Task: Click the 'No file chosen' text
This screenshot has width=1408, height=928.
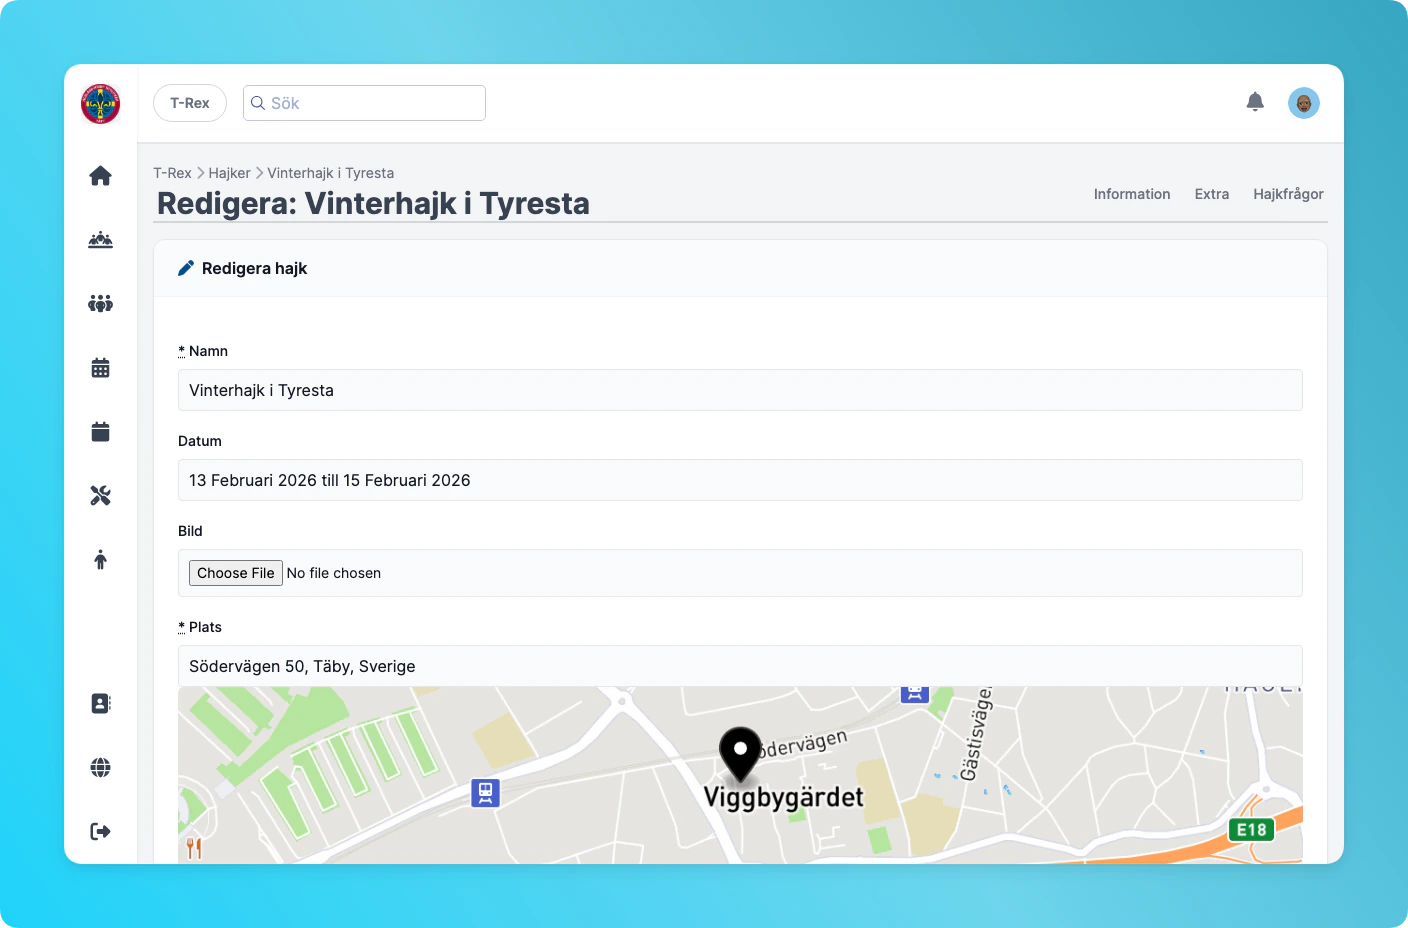Action: tap(334, 573)
